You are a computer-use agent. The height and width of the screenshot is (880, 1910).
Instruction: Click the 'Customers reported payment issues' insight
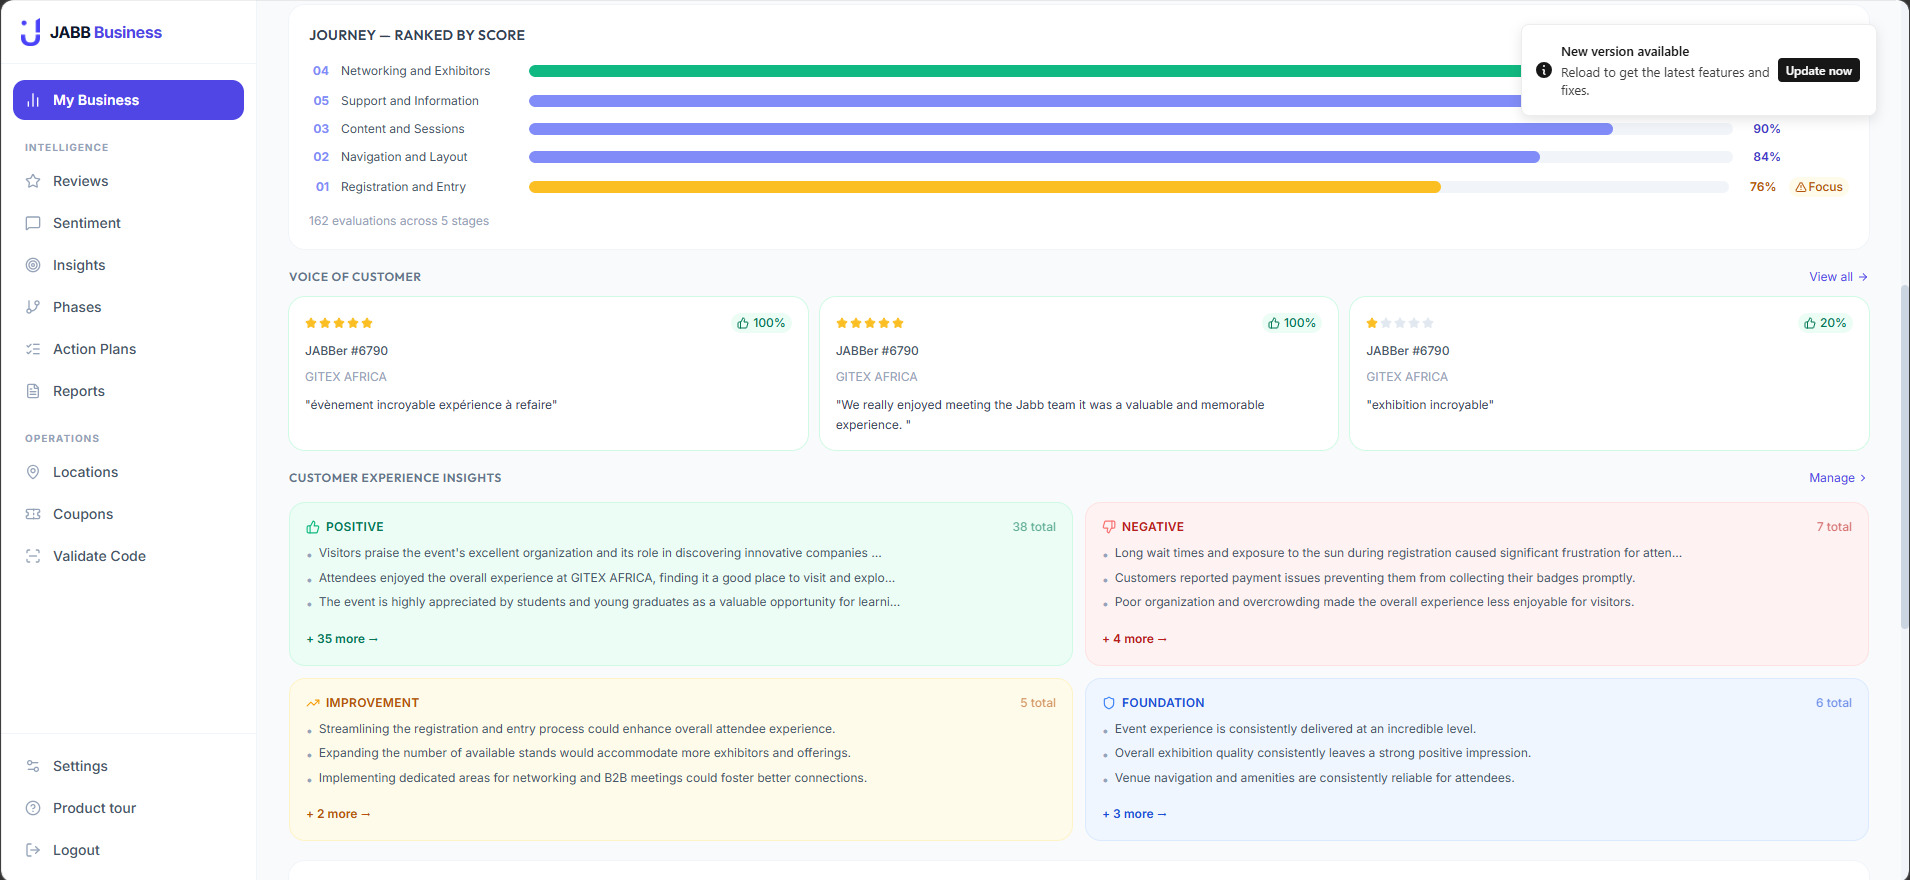point(1375,578)
